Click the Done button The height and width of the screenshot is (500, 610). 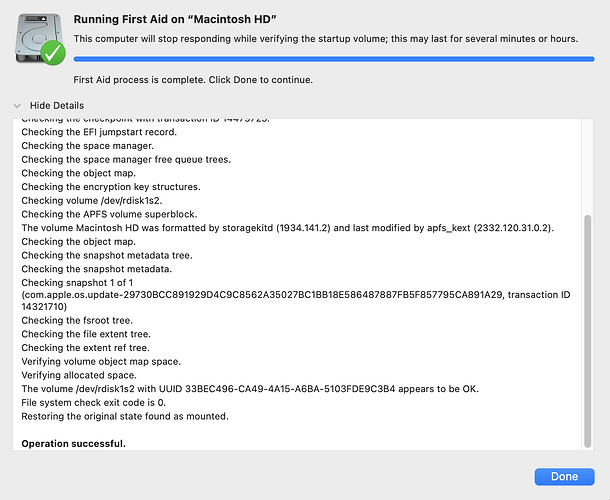[564, 476]
